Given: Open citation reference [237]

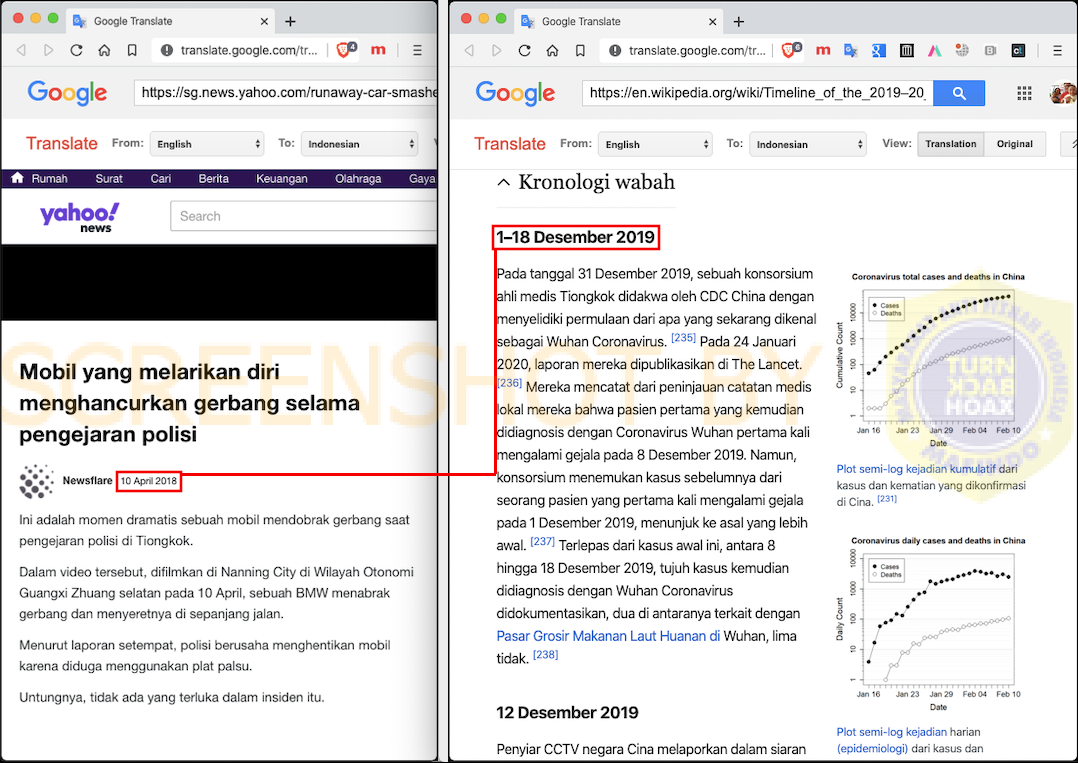Looking at the screenshot, I should pos(542,542).
